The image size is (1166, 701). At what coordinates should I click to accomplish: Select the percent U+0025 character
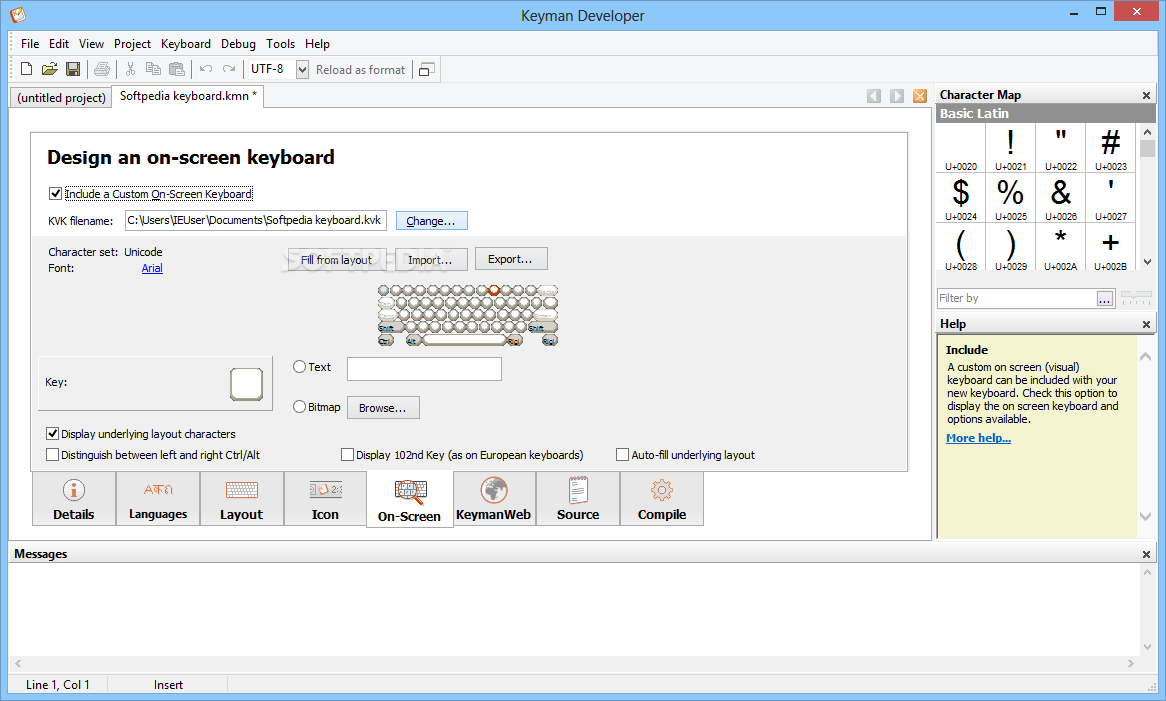(x=1011, y=198)
